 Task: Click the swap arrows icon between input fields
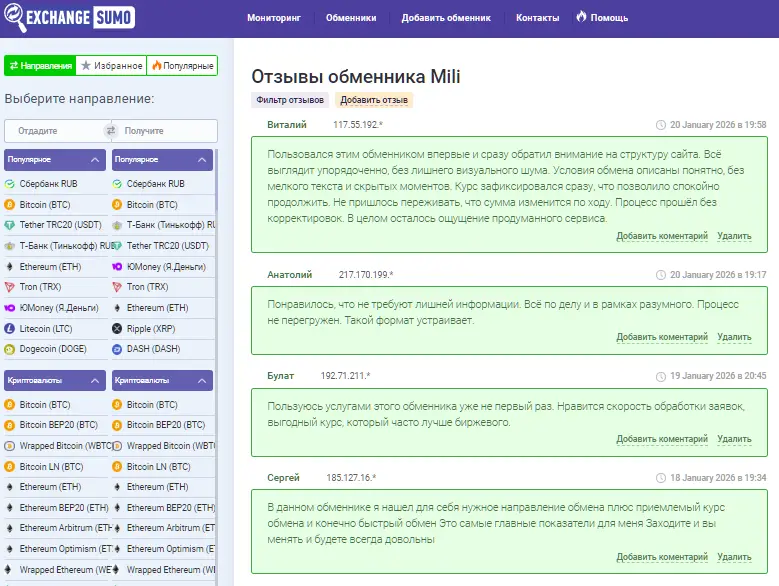point(111,131)
